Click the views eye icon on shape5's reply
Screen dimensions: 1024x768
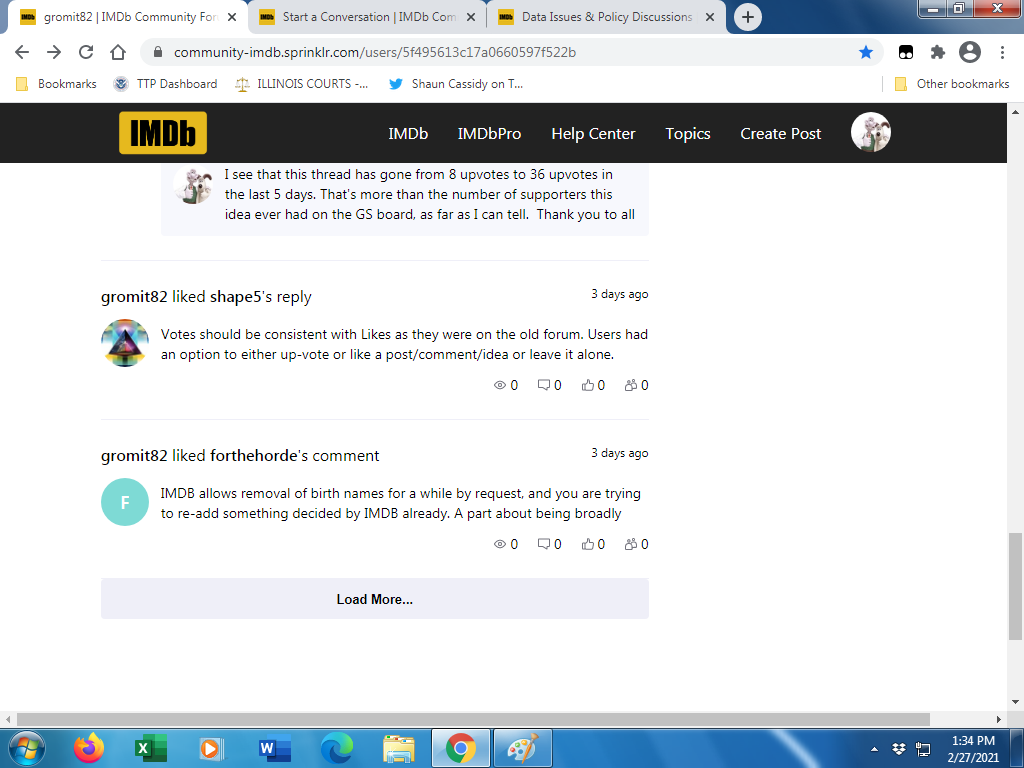coord(500,385)
